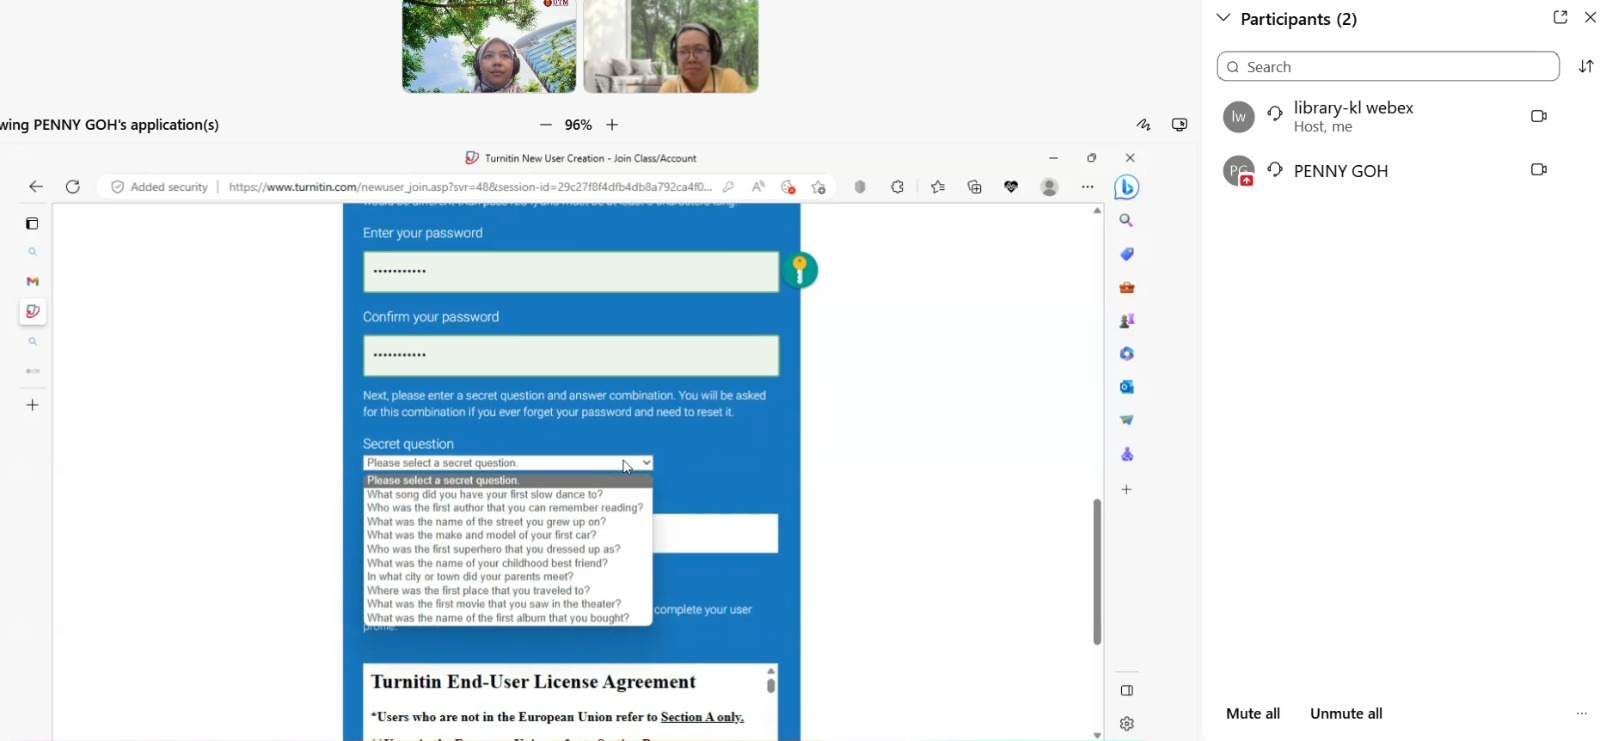This screenshot has height=741, width=1600.
Task: Search participants in the Search box
Action: point(1388,67)
